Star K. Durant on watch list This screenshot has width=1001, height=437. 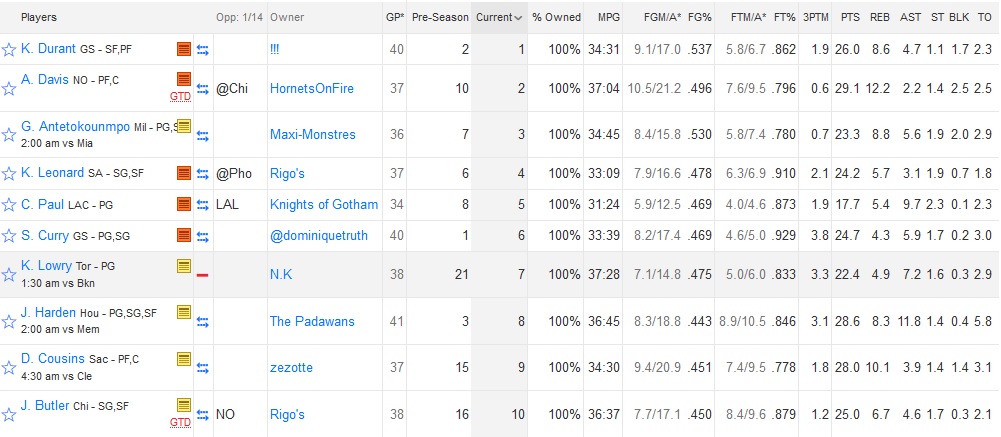pyautogui.click(x=8, y=50)
